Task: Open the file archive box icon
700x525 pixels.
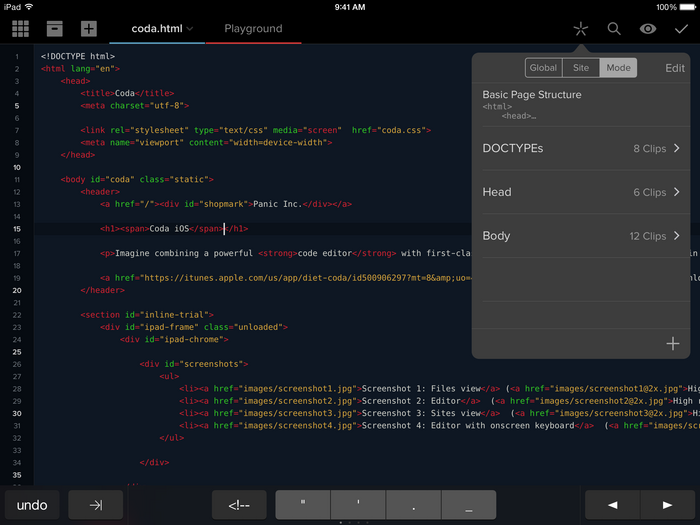Action: [55, 29]
